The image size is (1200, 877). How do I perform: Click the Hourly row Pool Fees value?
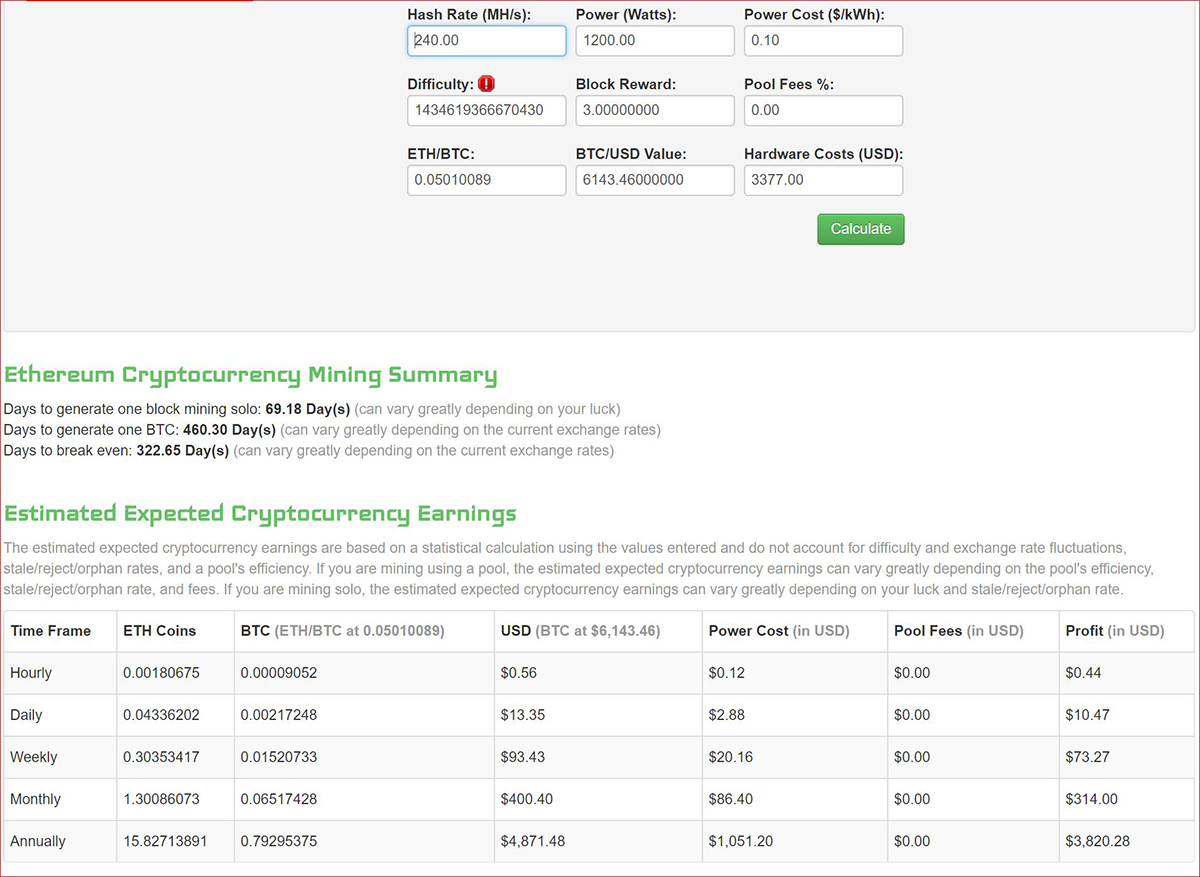pyautogui.click(x=912, y=673)
